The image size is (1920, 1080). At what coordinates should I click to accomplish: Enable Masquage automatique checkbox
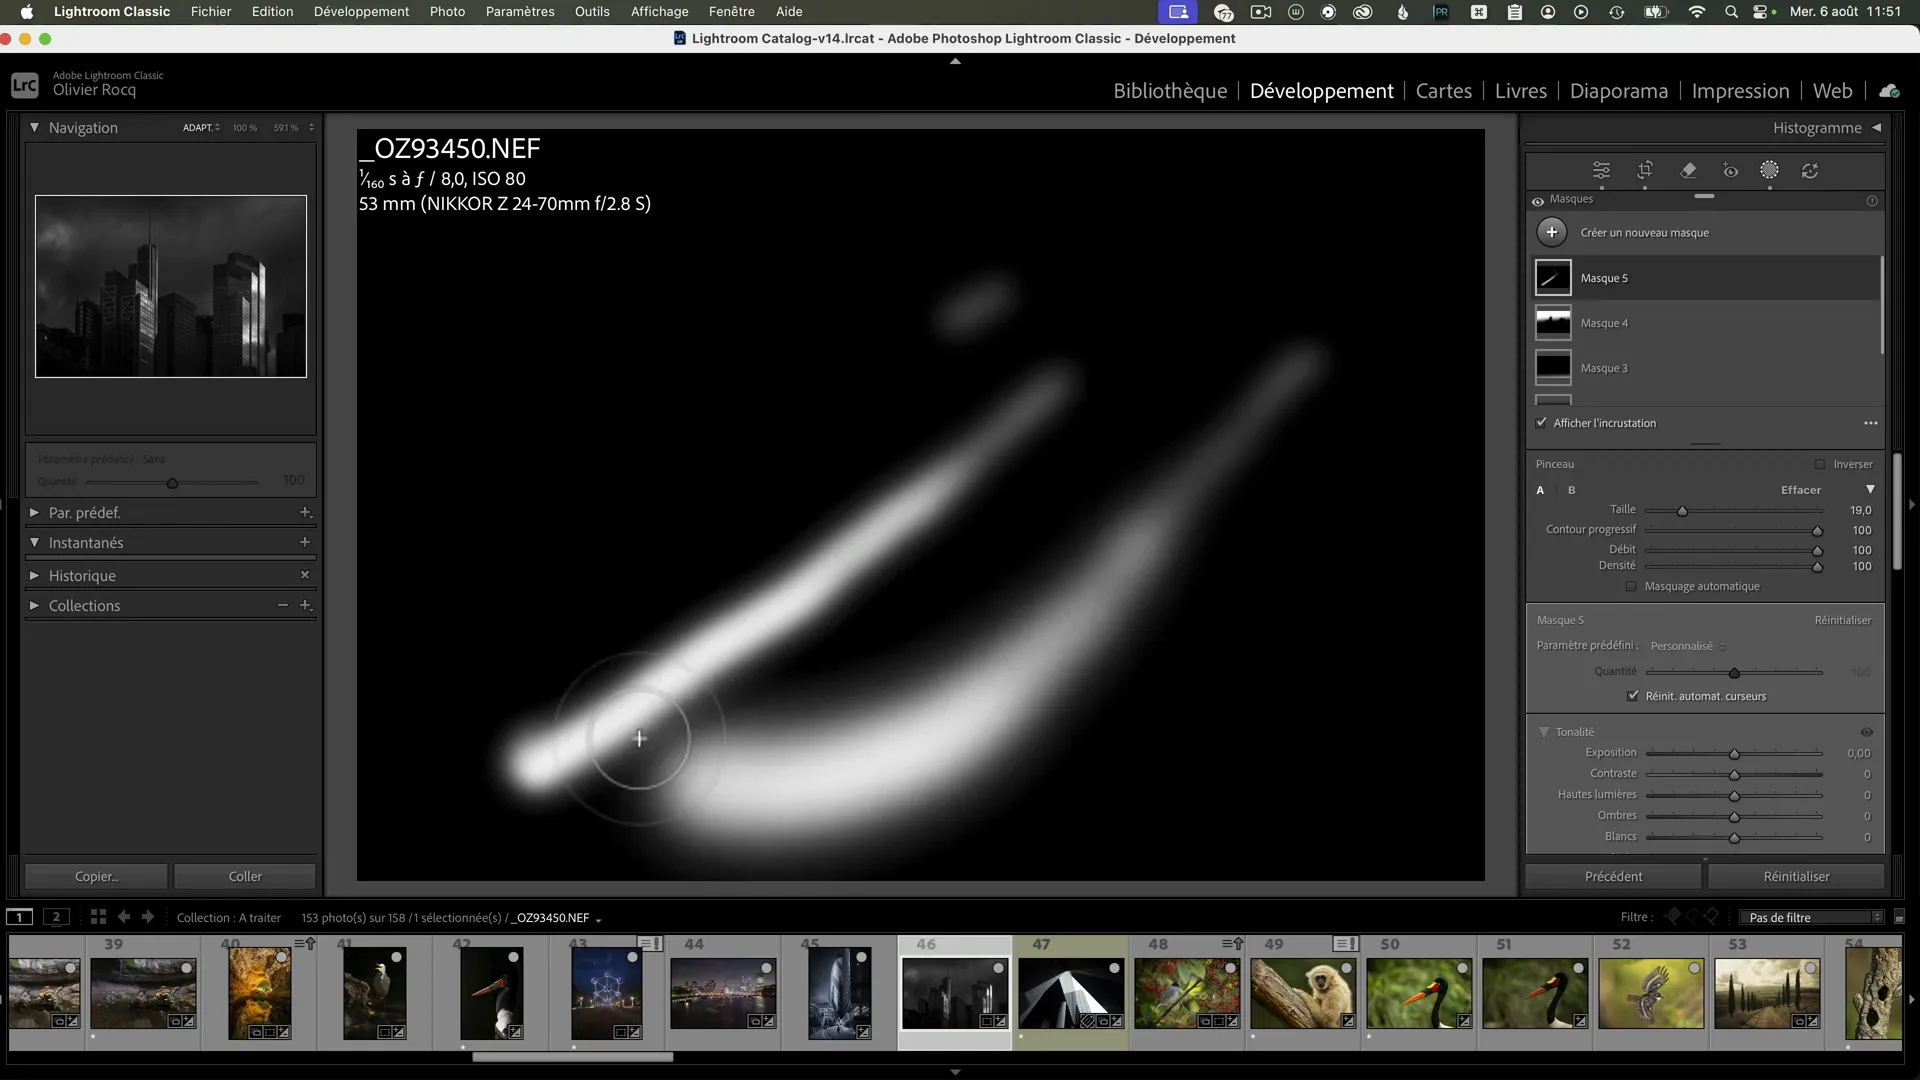tap(1632, 587)
